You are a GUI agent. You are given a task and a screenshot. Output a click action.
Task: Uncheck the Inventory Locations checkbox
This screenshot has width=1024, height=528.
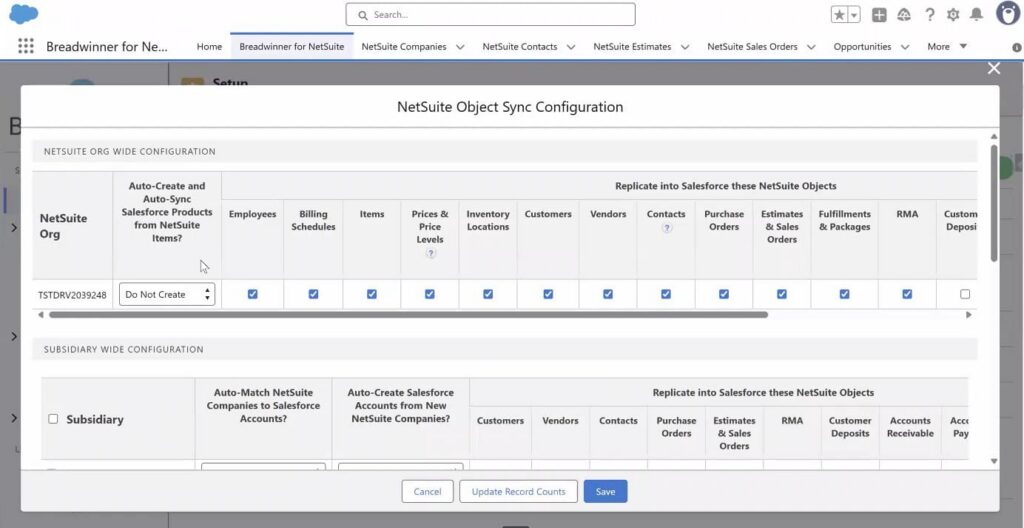pos(488,294)
